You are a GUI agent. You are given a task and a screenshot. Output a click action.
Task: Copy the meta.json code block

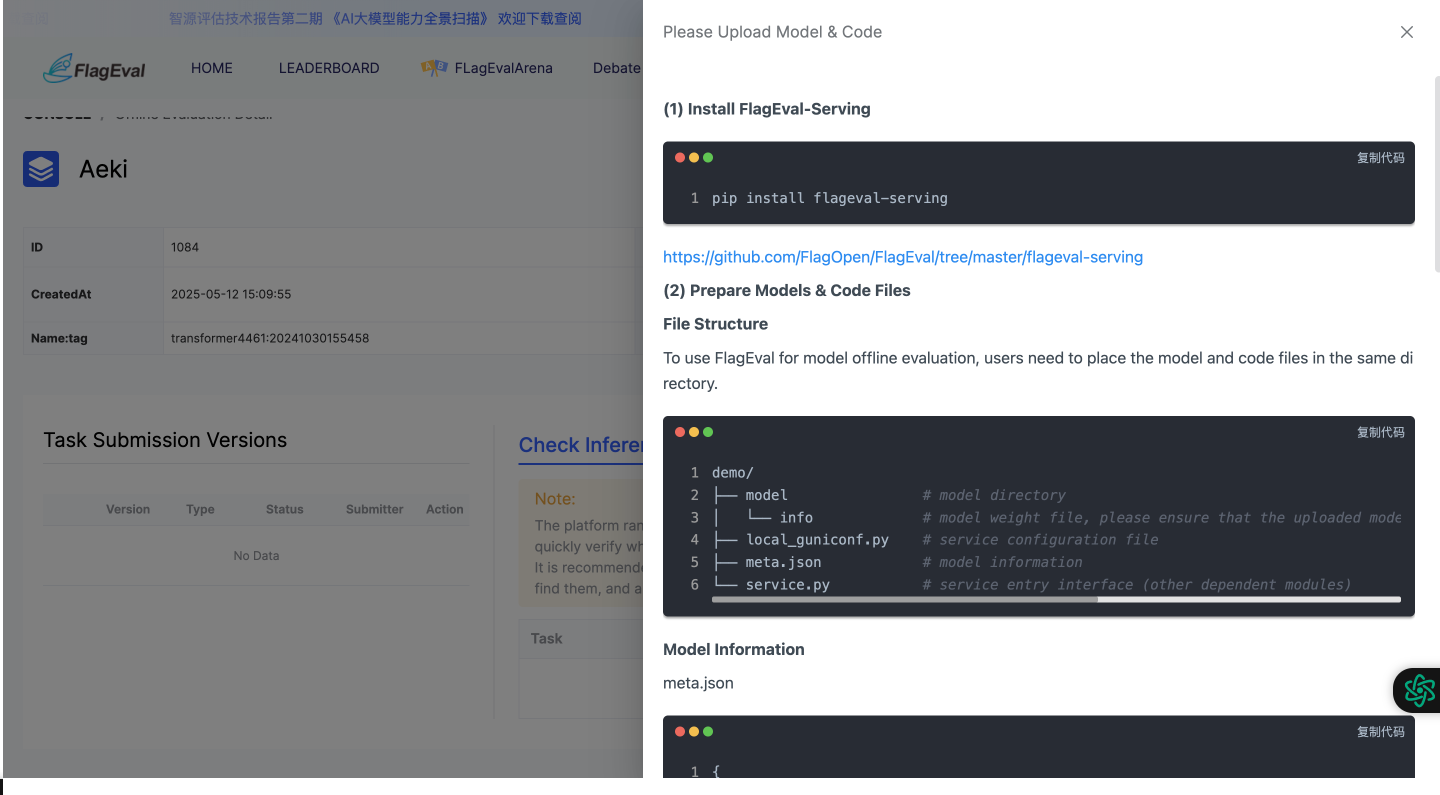[1380, 731]
